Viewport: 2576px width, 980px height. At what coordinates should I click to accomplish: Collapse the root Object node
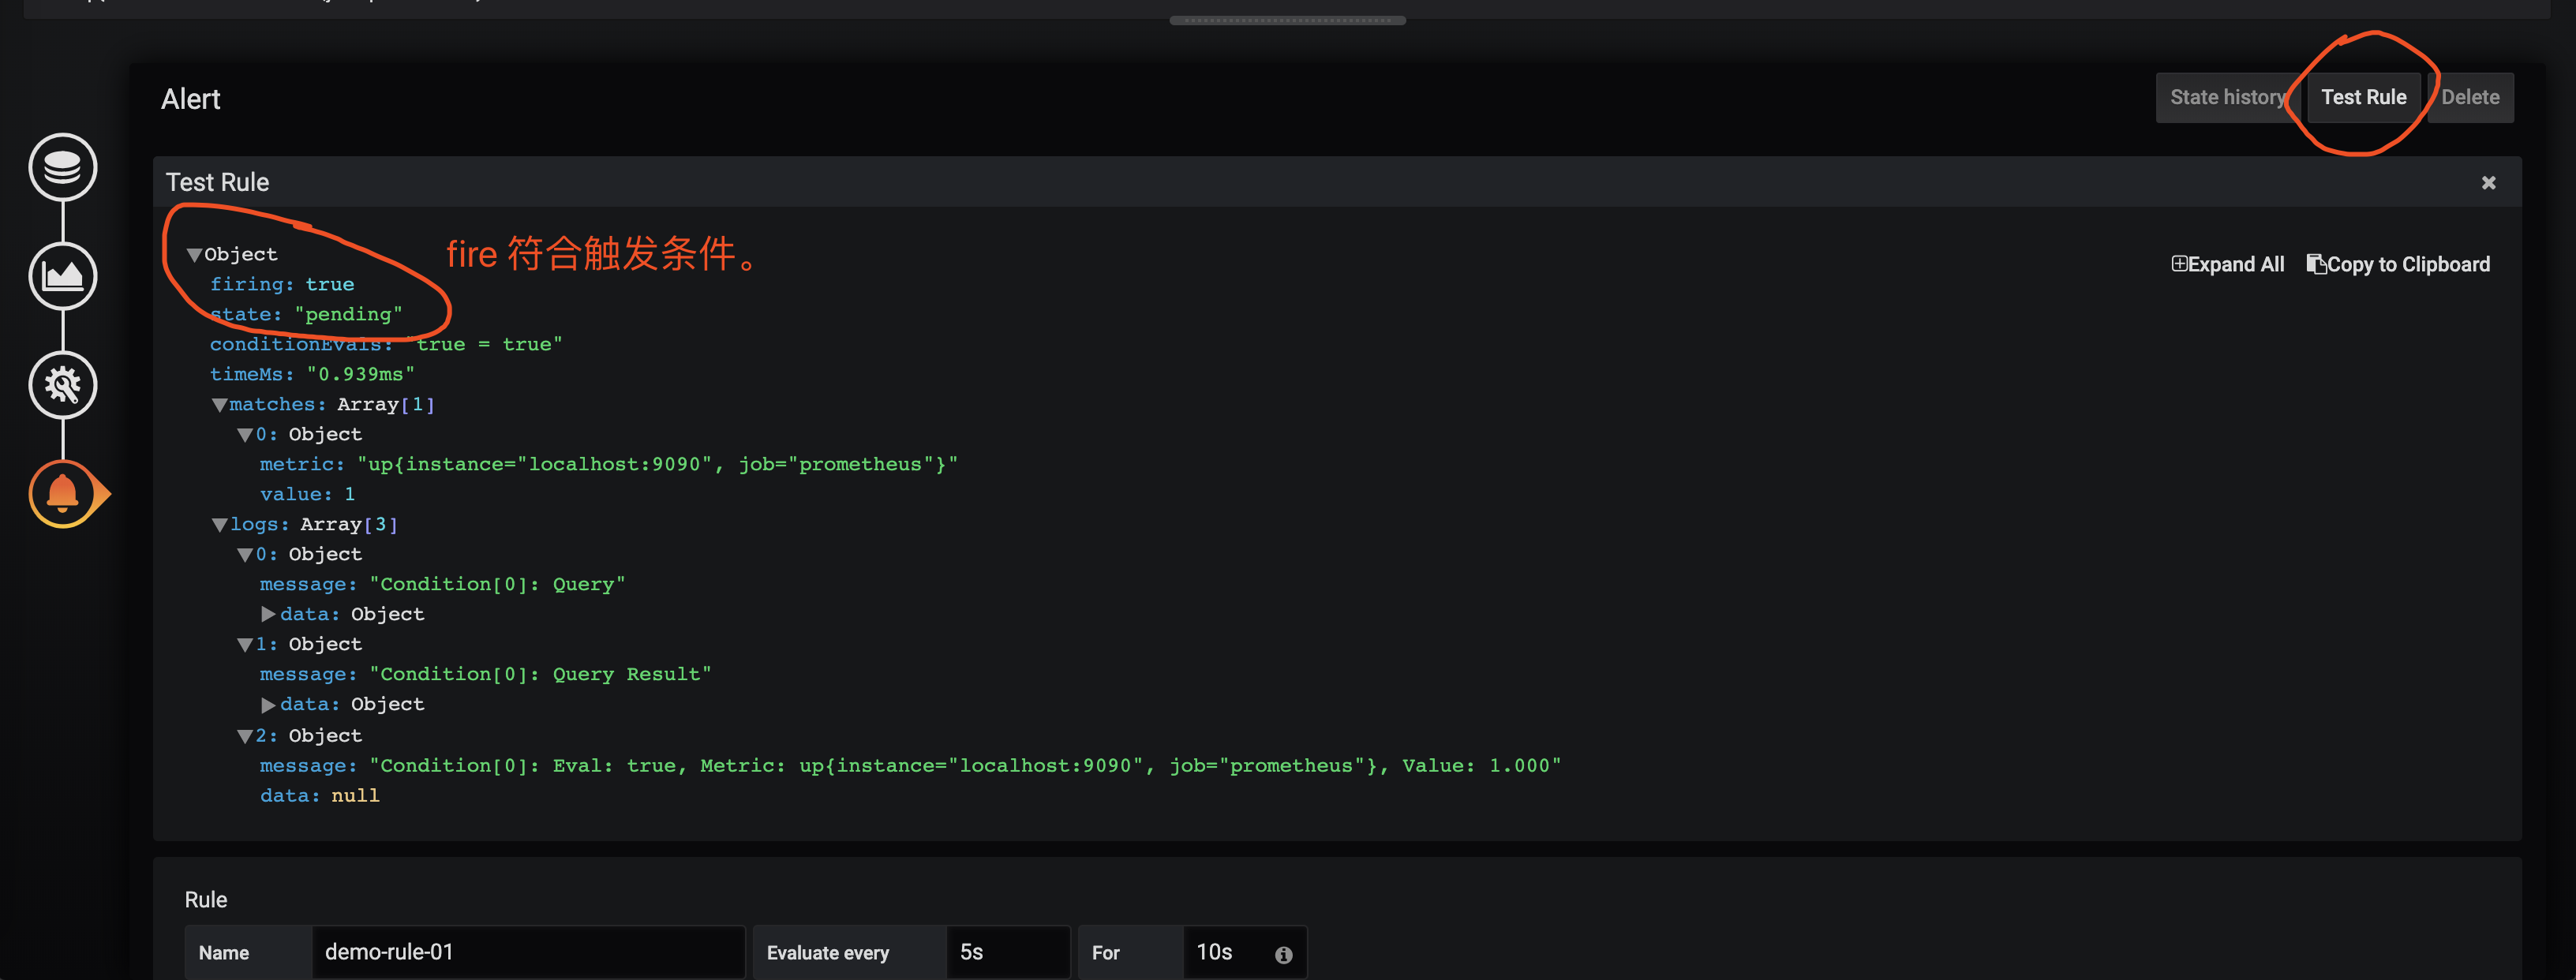(x=195, y=256)
